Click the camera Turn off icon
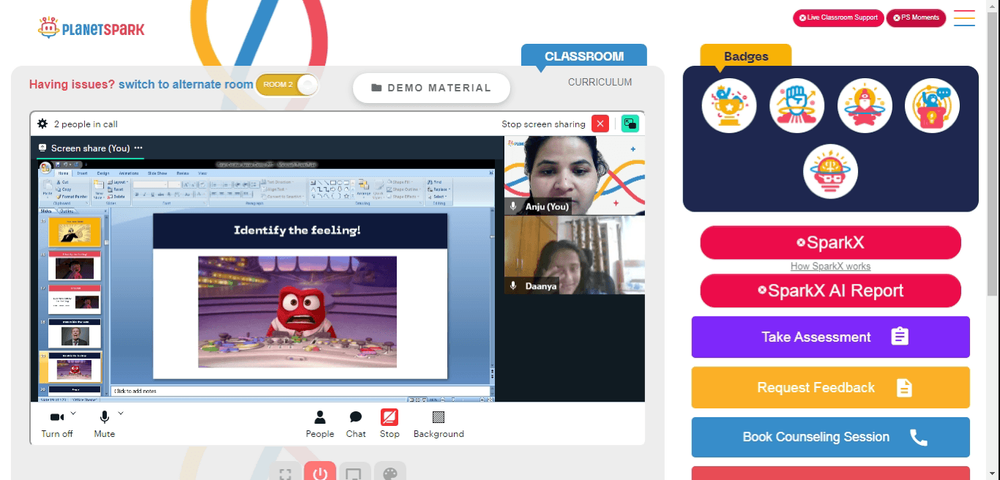1000x480 pixels. 57,418
